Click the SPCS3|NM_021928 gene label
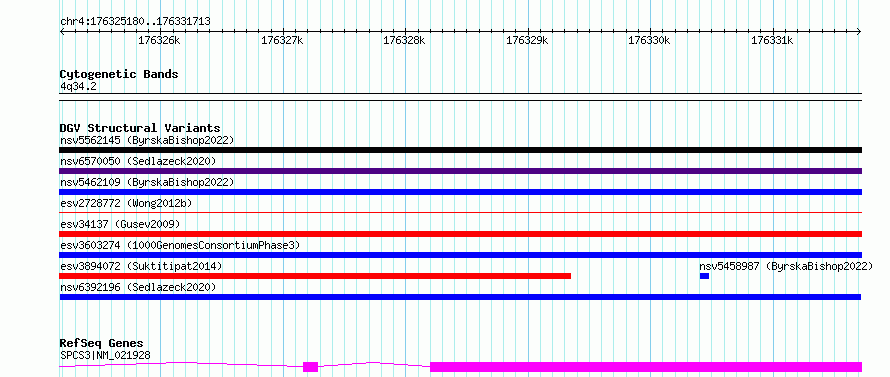 click(x=105, y=356)
